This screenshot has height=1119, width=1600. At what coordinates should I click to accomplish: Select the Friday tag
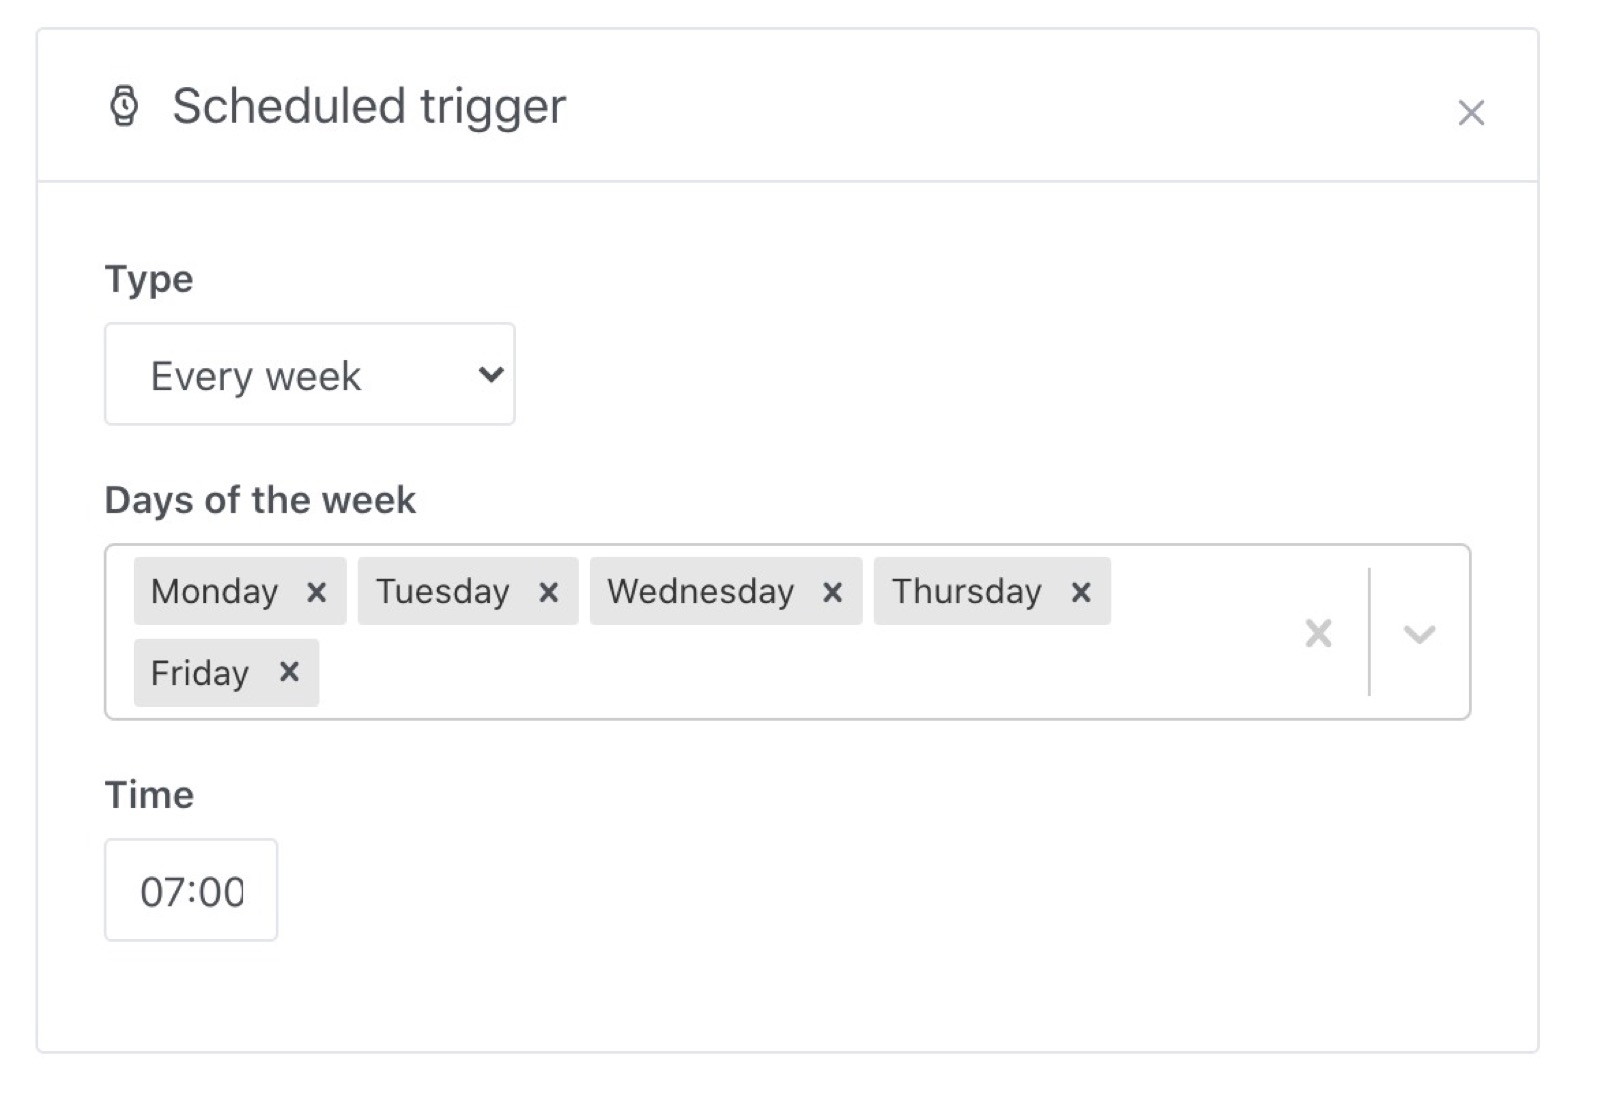[x=199, y=673]
